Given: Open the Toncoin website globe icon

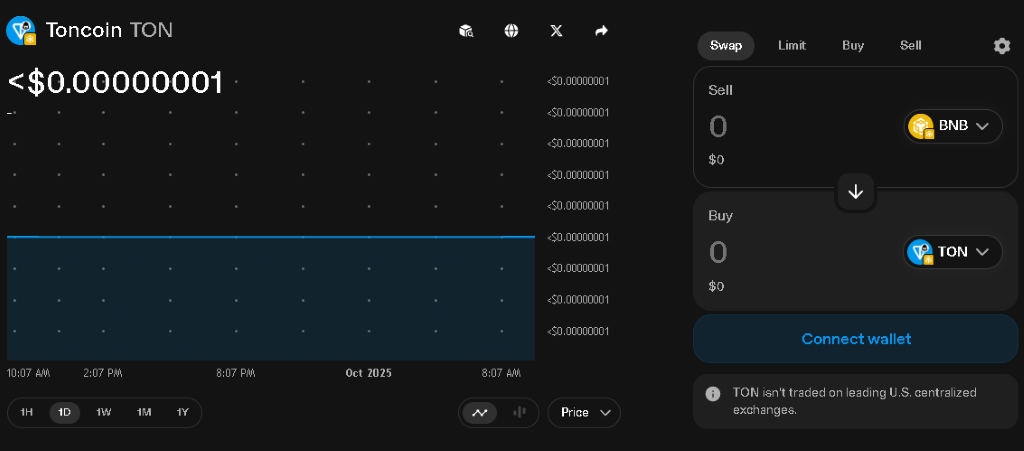Looking at the screenshot, I should [x=511, y=31].
